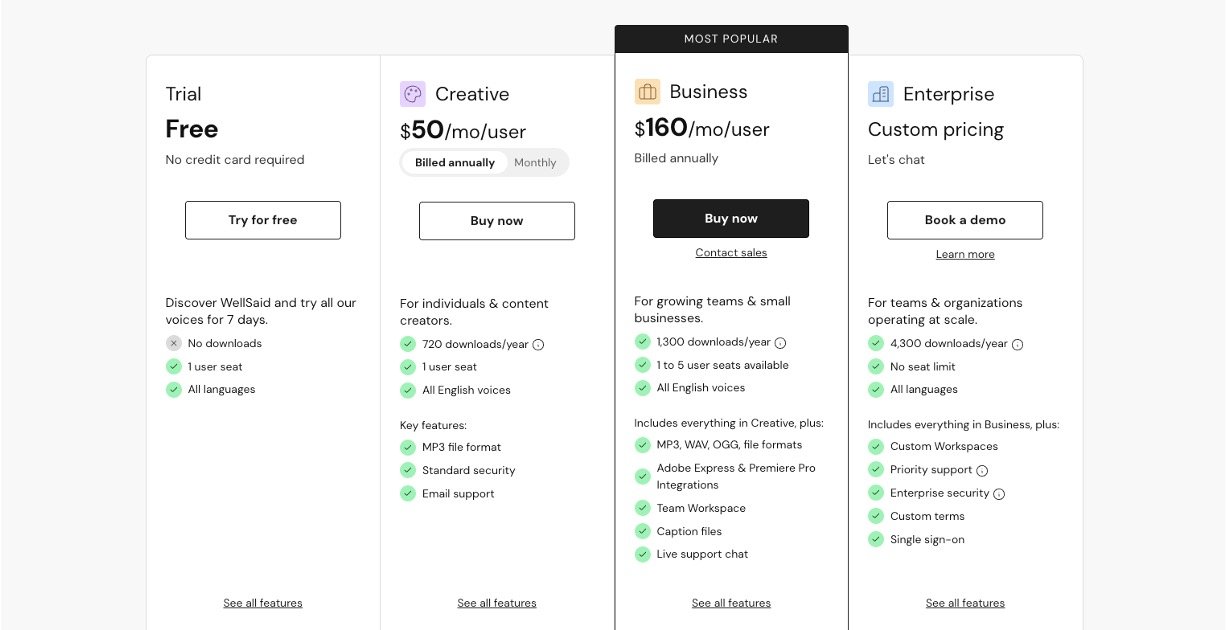Click the grey X icon by No downloads
Screen dimensions: 1226x630
coord(174,343)
